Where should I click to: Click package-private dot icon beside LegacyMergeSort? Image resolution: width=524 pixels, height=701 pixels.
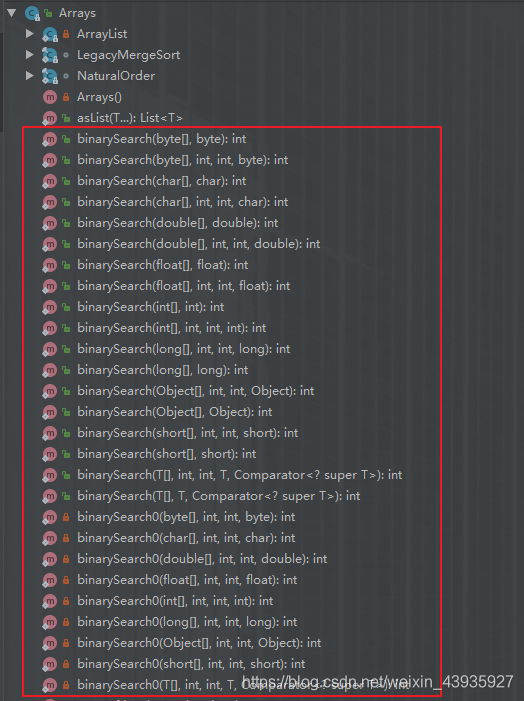(66, 55)
